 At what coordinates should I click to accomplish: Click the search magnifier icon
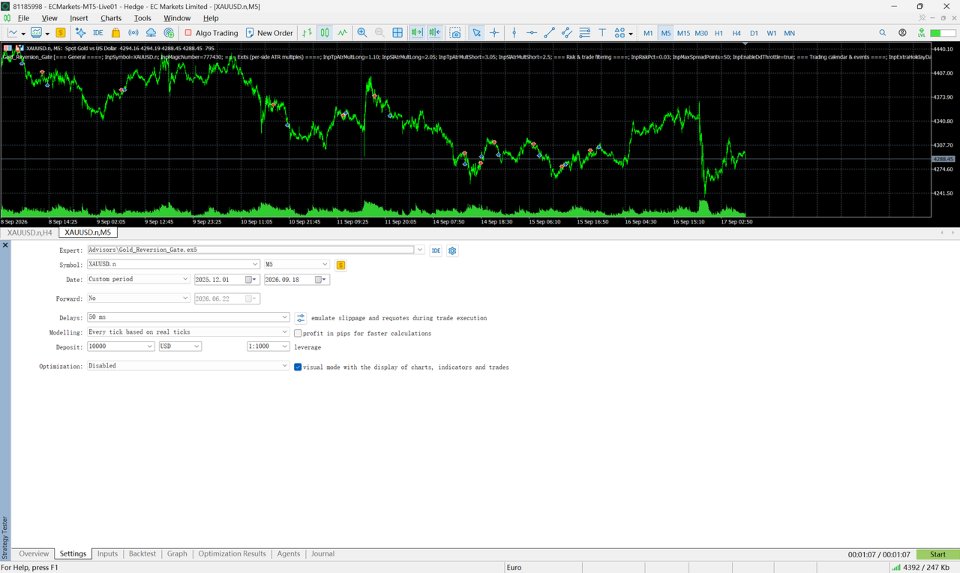point(882,33)
